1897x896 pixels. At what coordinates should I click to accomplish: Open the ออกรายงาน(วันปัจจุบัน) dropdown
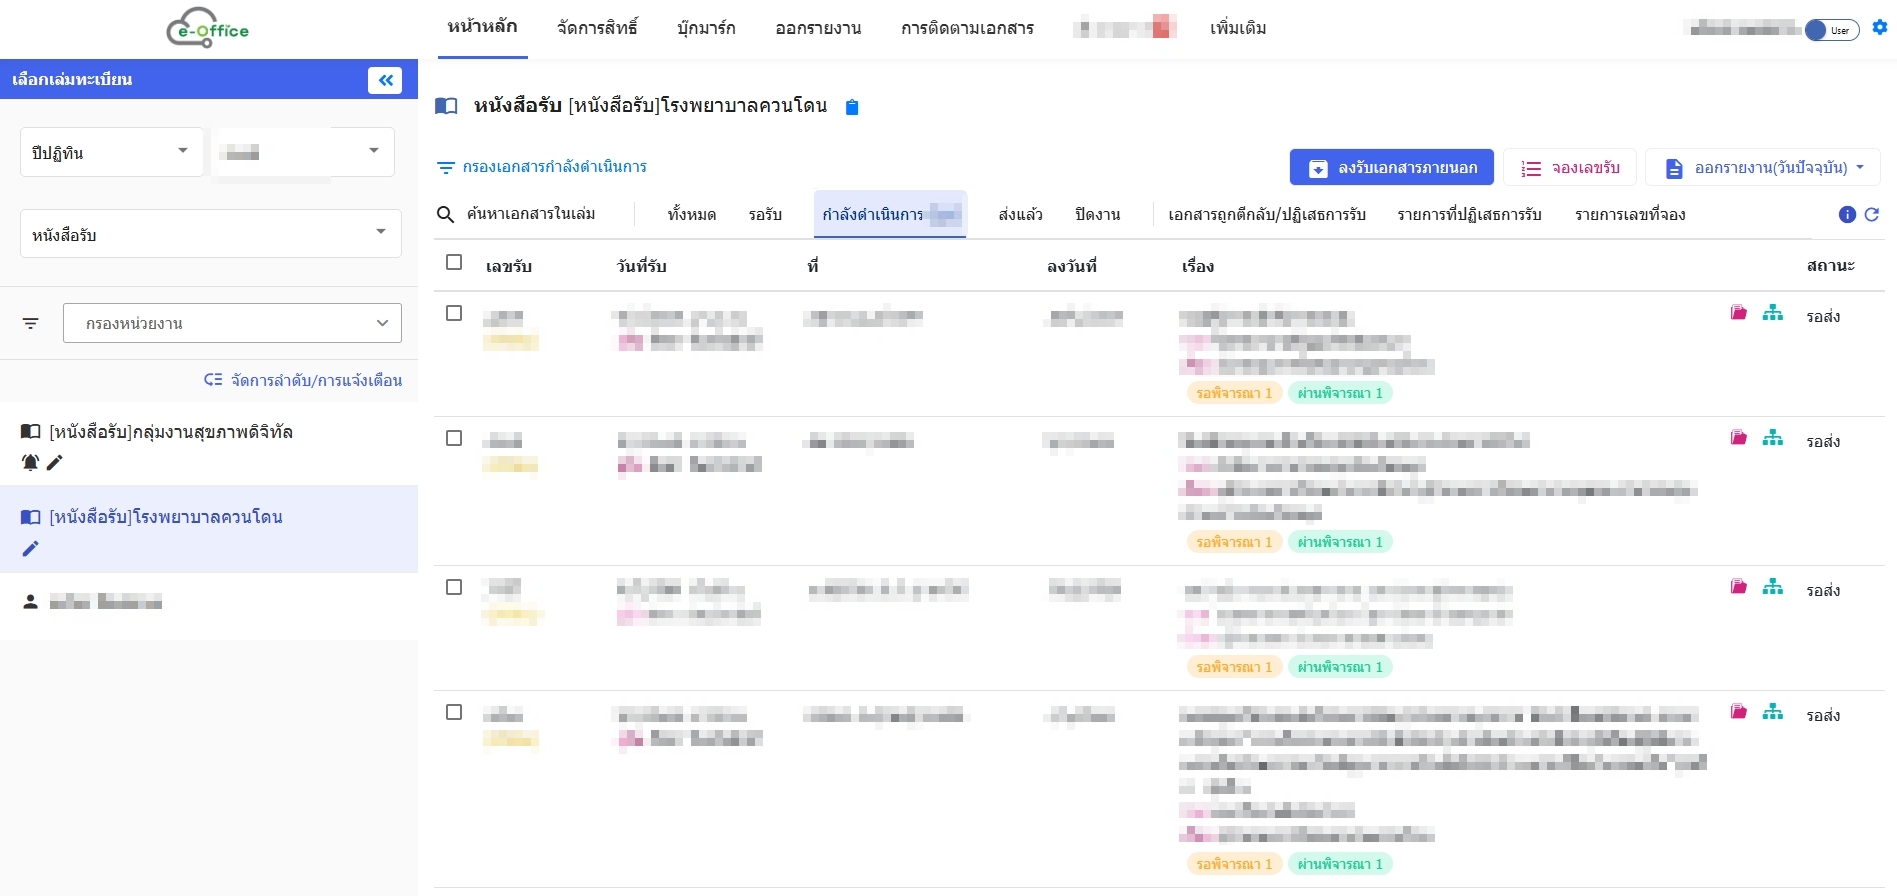coord(1763,167)
